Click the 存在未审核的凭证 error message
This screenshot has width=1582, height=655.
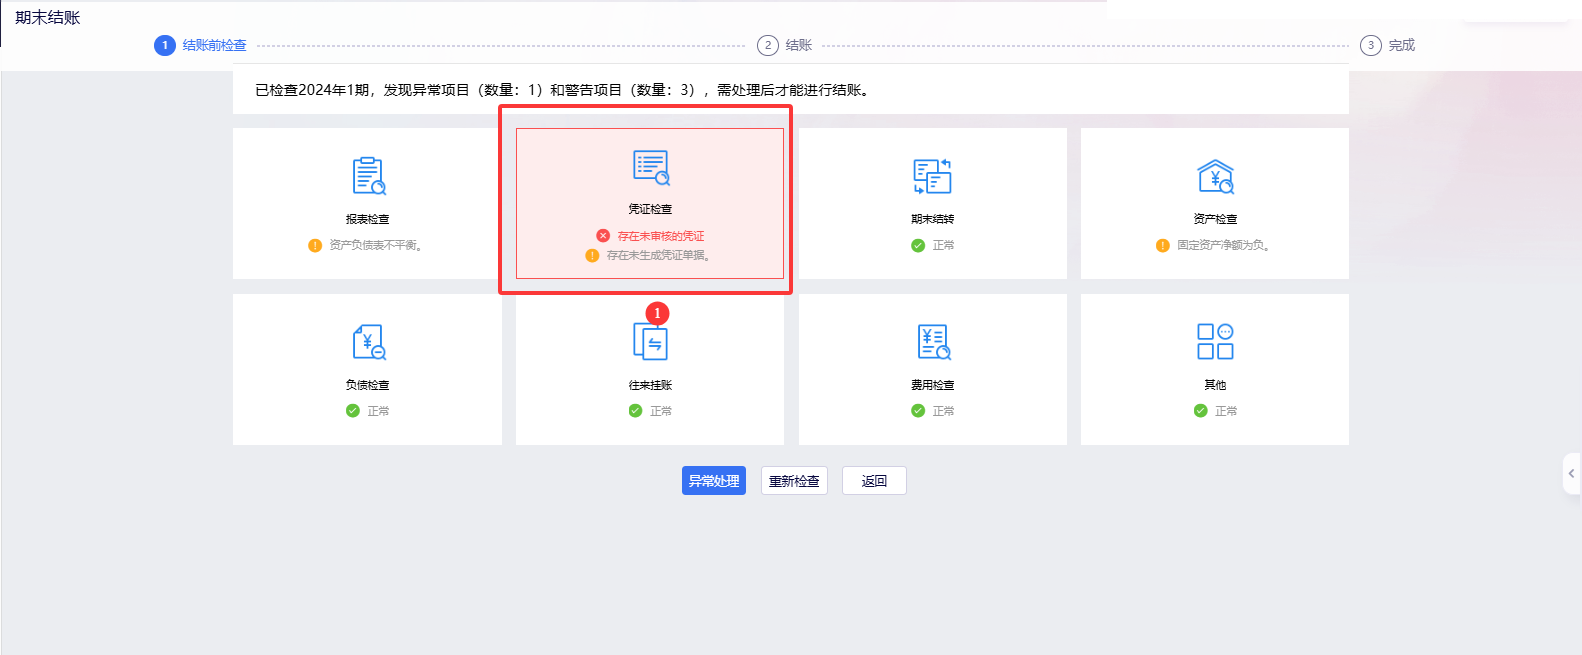[661, 236]
